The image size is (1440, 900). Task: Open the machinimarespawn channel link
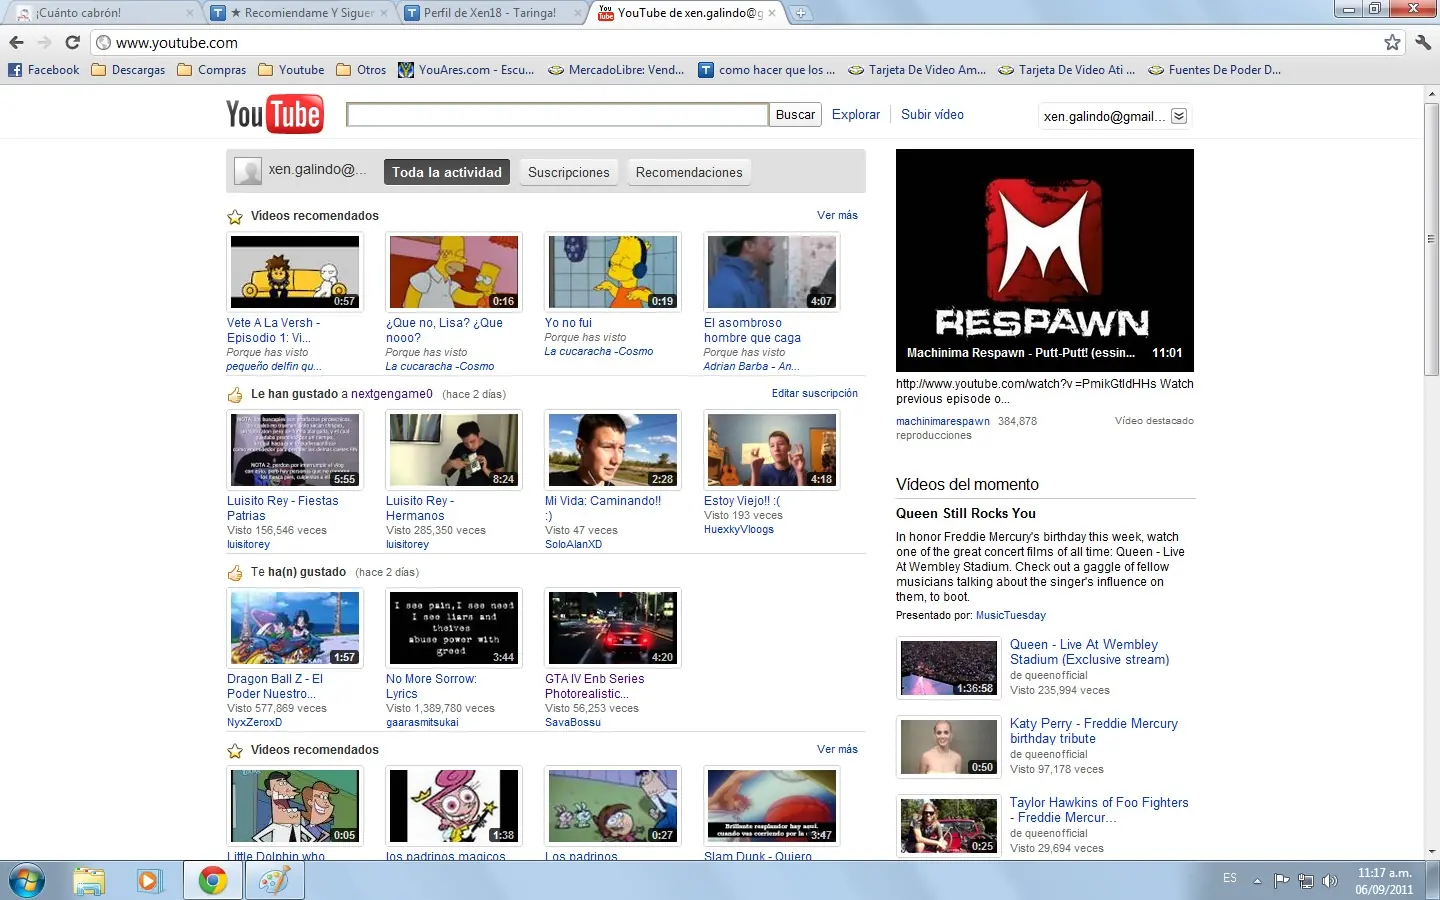943,421
